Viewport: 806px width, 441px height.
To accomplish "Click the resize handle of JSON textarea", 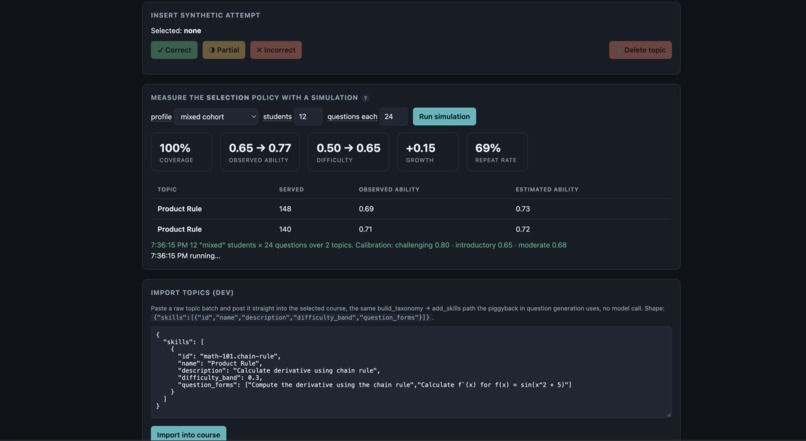I will coord(668,414).
